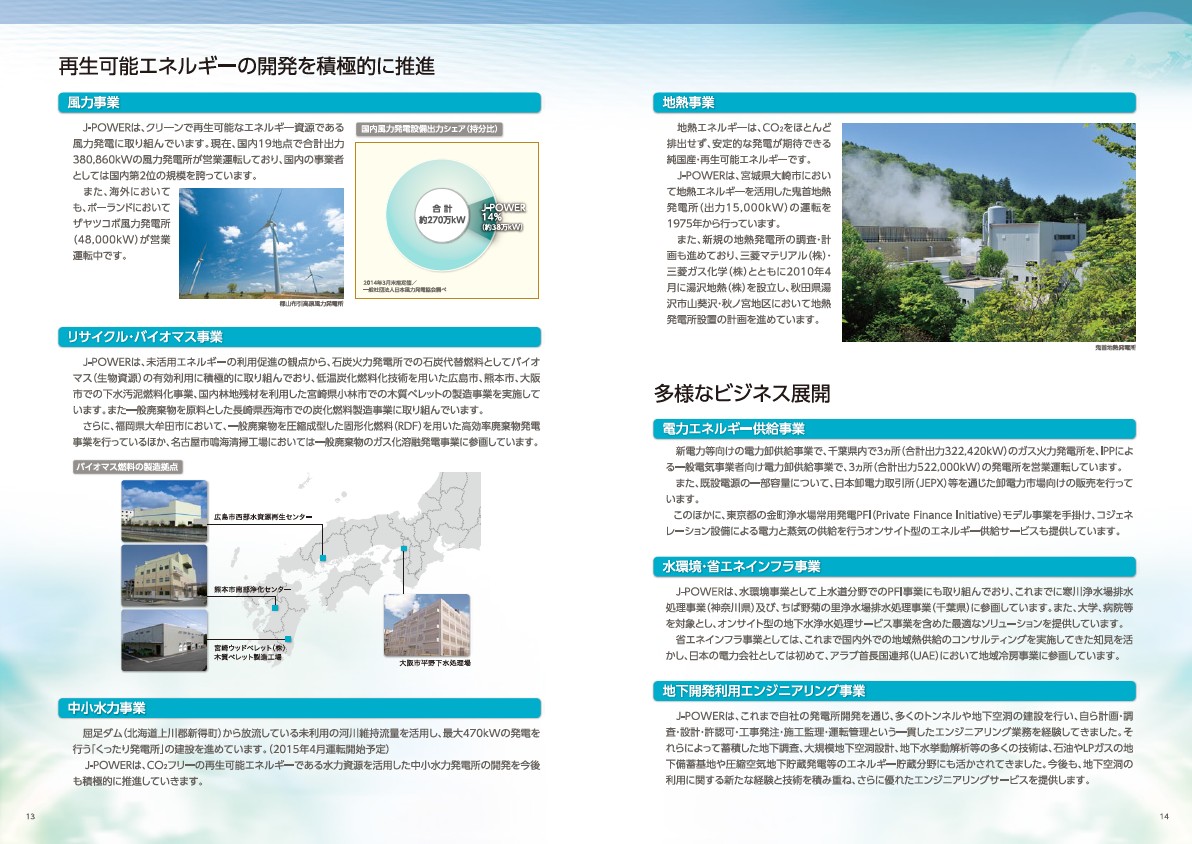Click the 広島市西部水資源再生センター map label
The image size is (1192, 844).
pyautogui.click(x=263, y=517)
